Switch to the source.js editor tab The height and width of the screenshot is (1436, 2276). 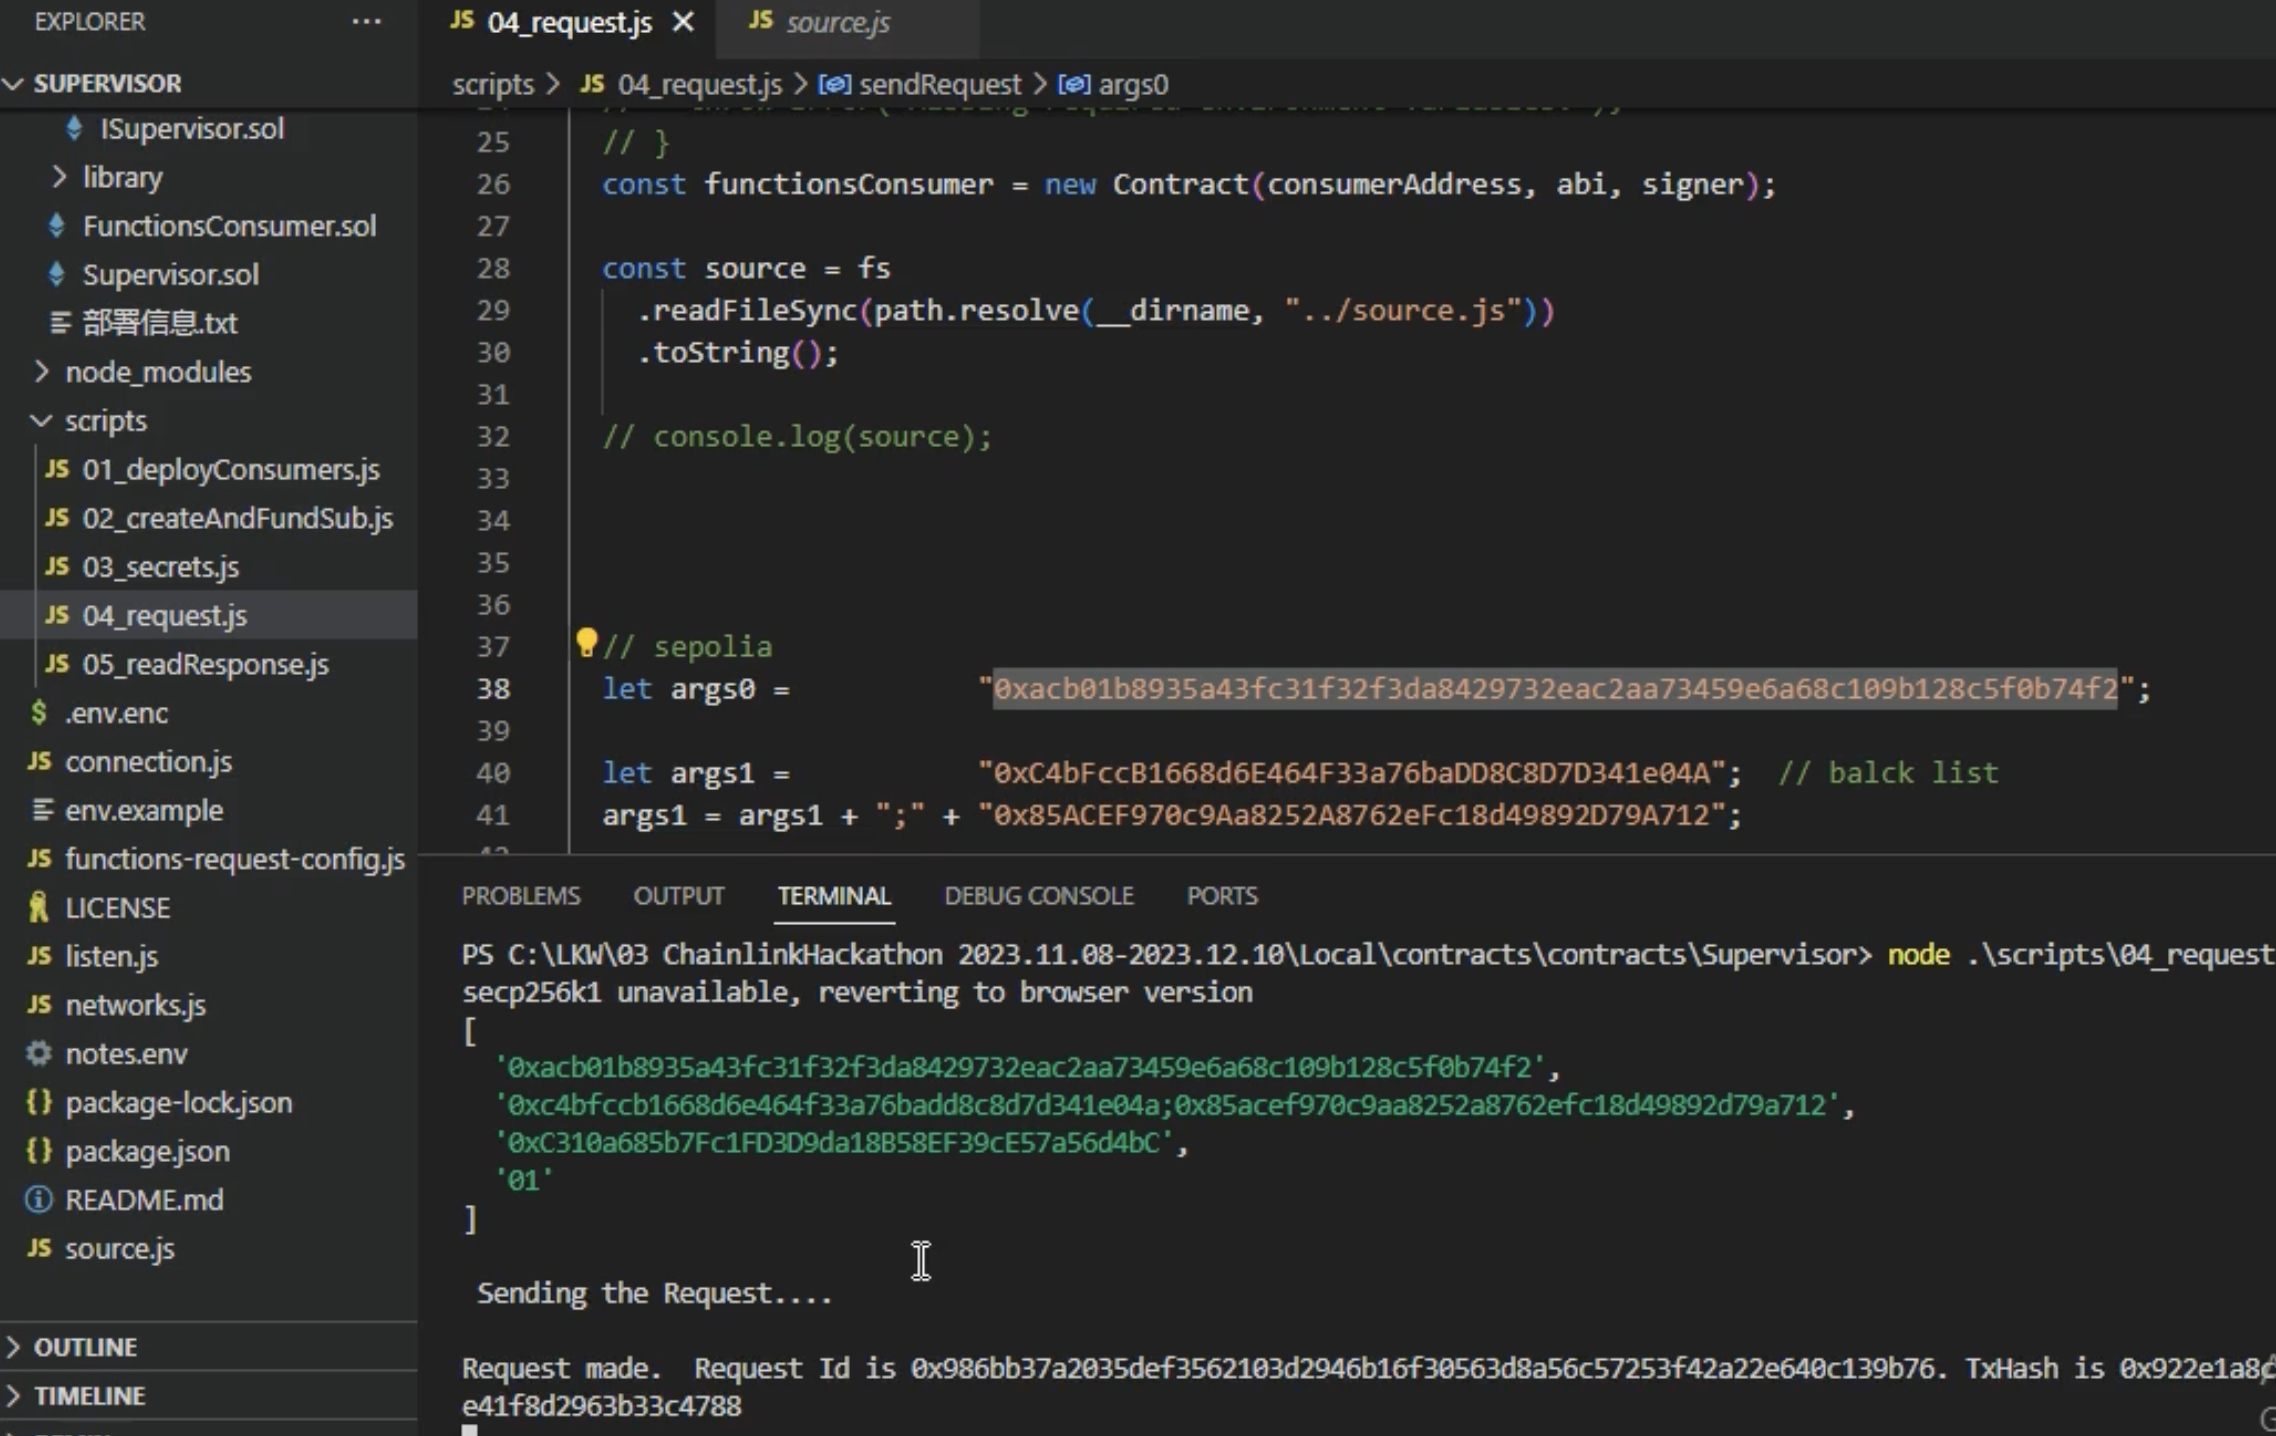click(837, 22)
